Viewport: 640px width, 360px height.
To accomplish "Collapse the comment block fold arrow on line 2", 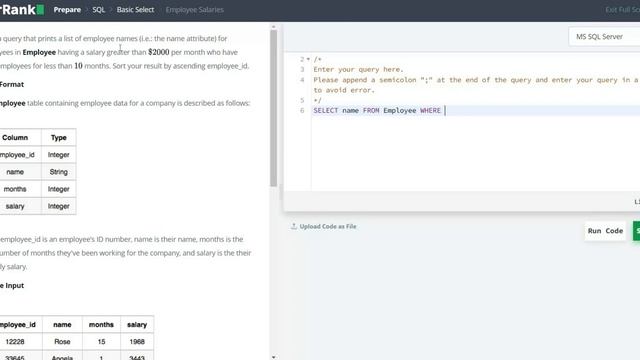I will (x=308, y=59).
